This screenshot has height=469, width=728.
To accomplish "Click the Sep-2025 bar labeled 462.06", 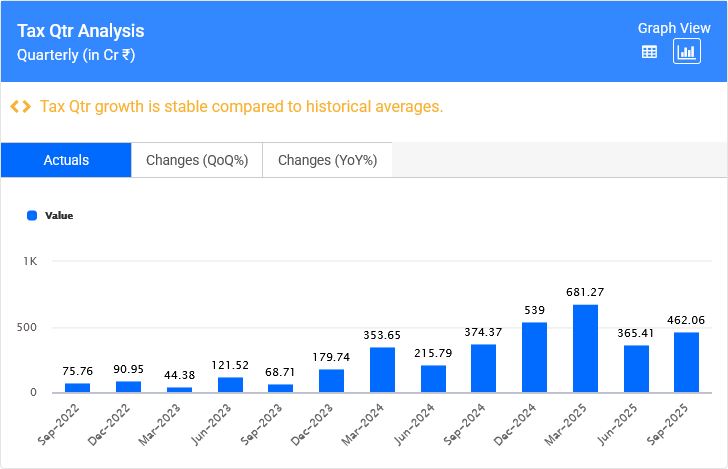I will tap(686, 363).
